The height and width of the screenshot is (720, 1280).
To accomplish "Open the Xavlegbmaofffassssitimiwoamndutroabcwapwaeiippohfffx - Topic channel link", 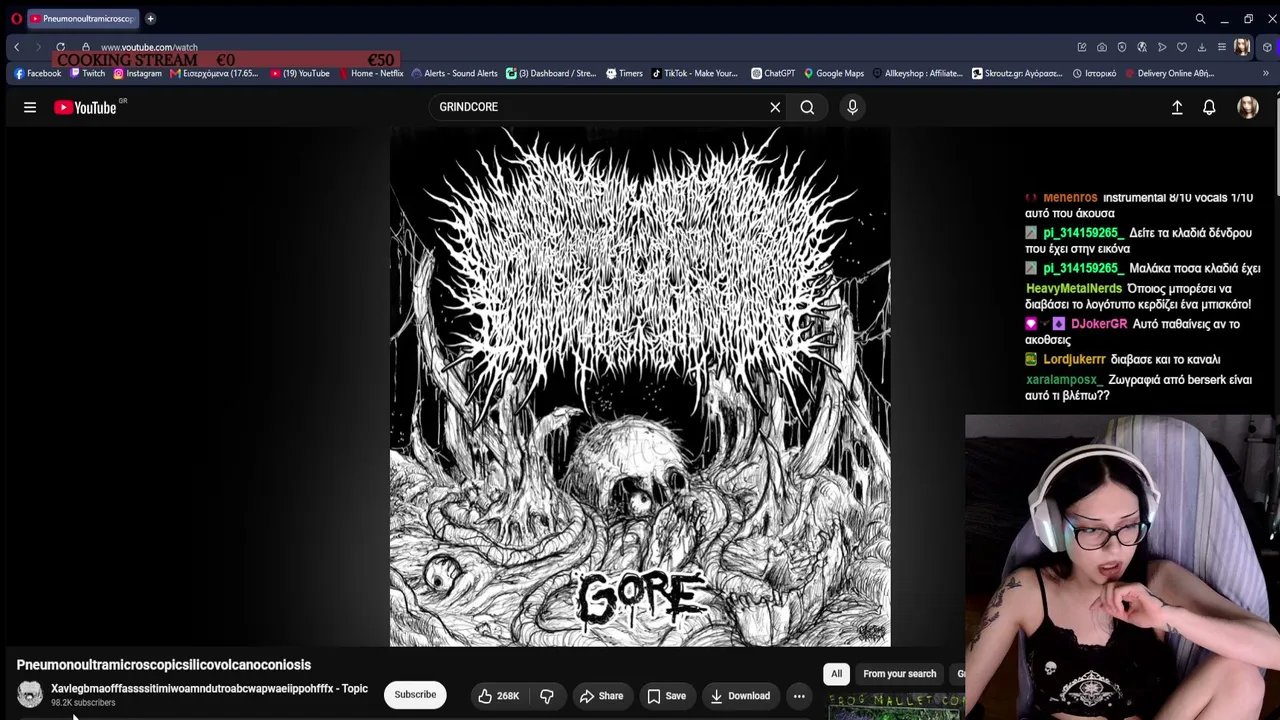I will (x=209, y=688).
